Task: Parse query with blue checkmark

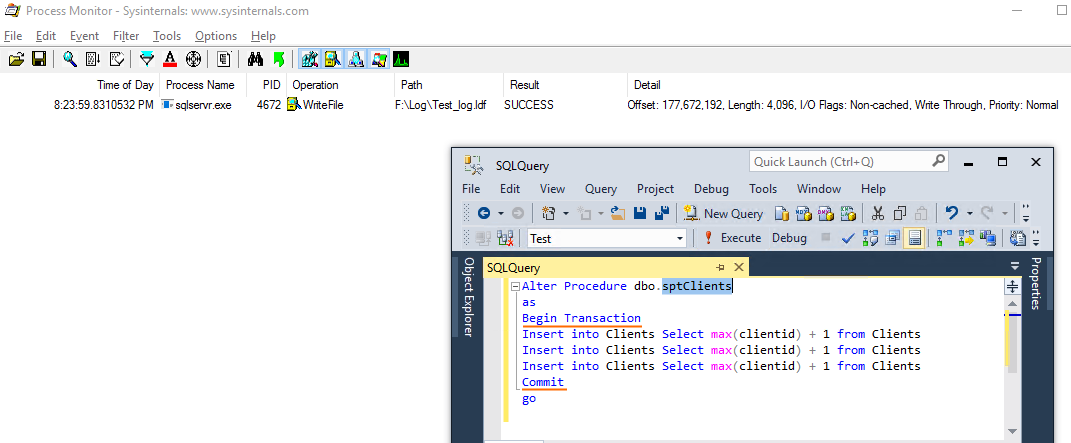Action: pos(848,238)
